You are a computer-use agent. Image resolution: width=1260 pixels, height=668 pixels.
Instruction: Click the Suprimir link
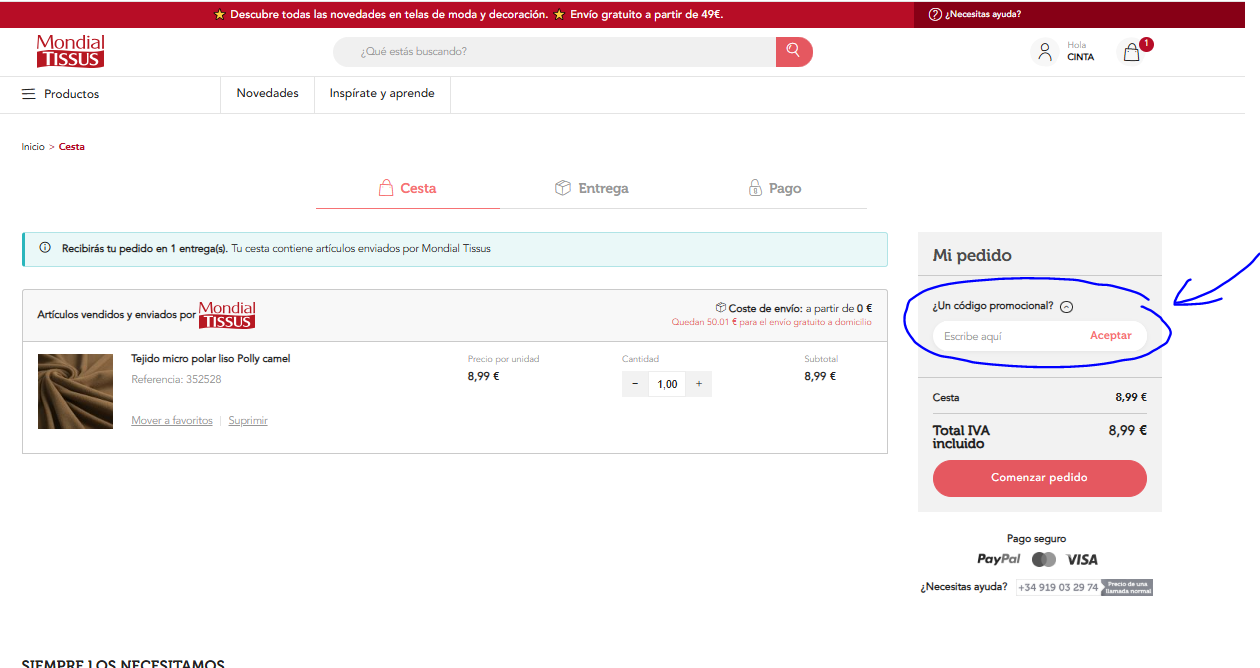[248, 421]
